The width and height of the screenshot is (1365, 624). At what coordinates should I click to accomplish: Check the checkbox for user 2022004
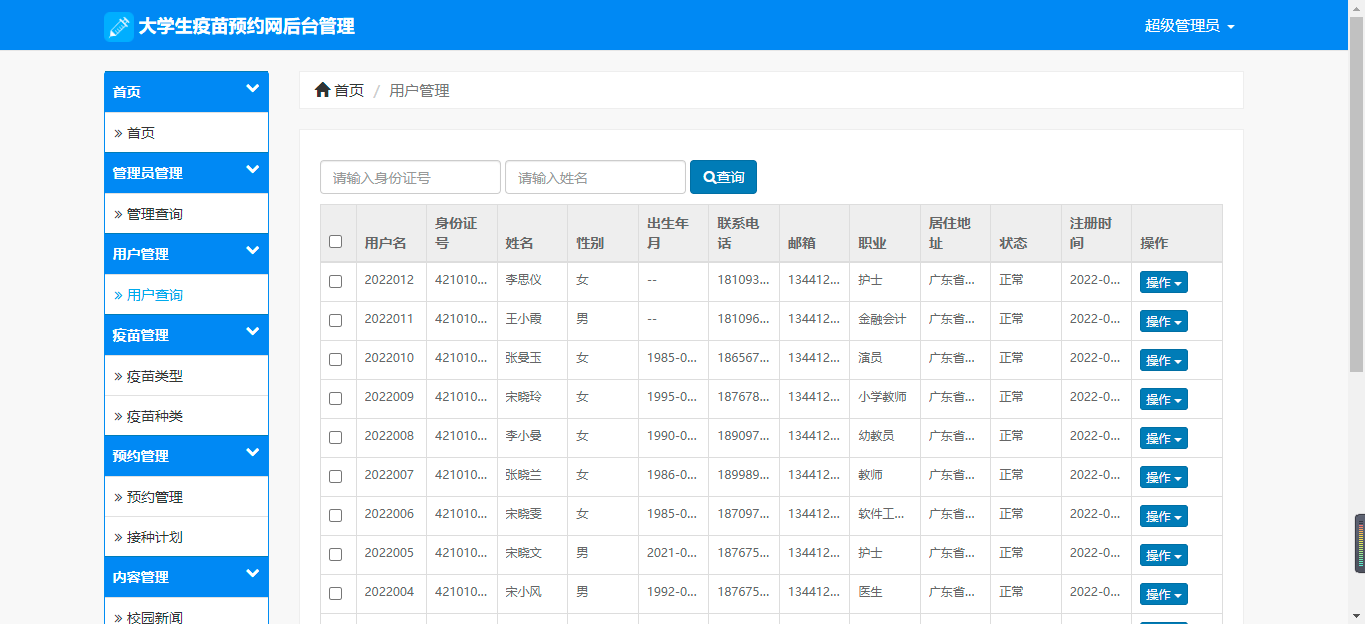pyautogui.click(x=336, y=593)
